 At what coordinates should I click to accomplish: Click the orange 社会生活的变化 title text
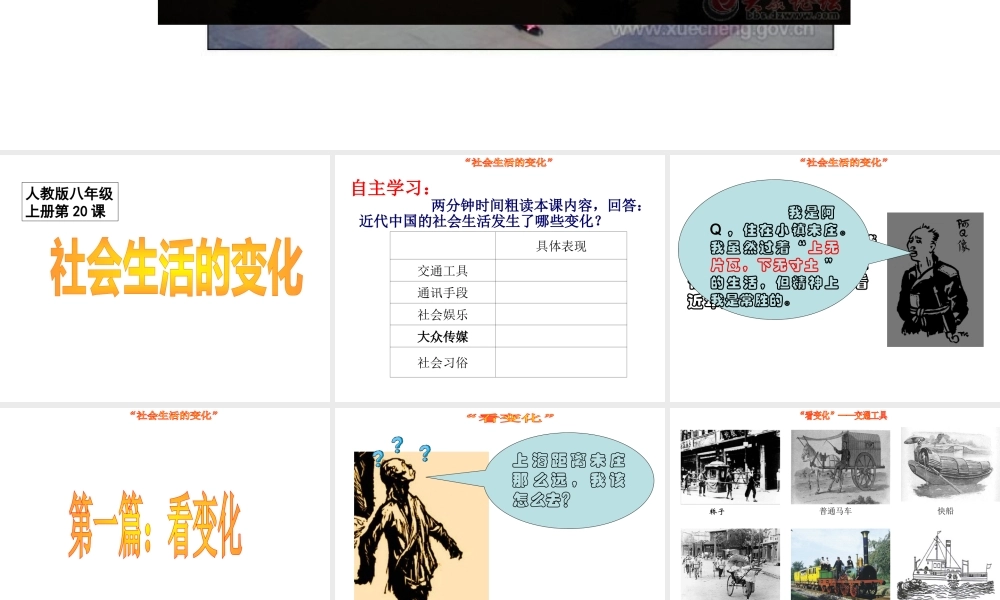[x=177, y=267]
